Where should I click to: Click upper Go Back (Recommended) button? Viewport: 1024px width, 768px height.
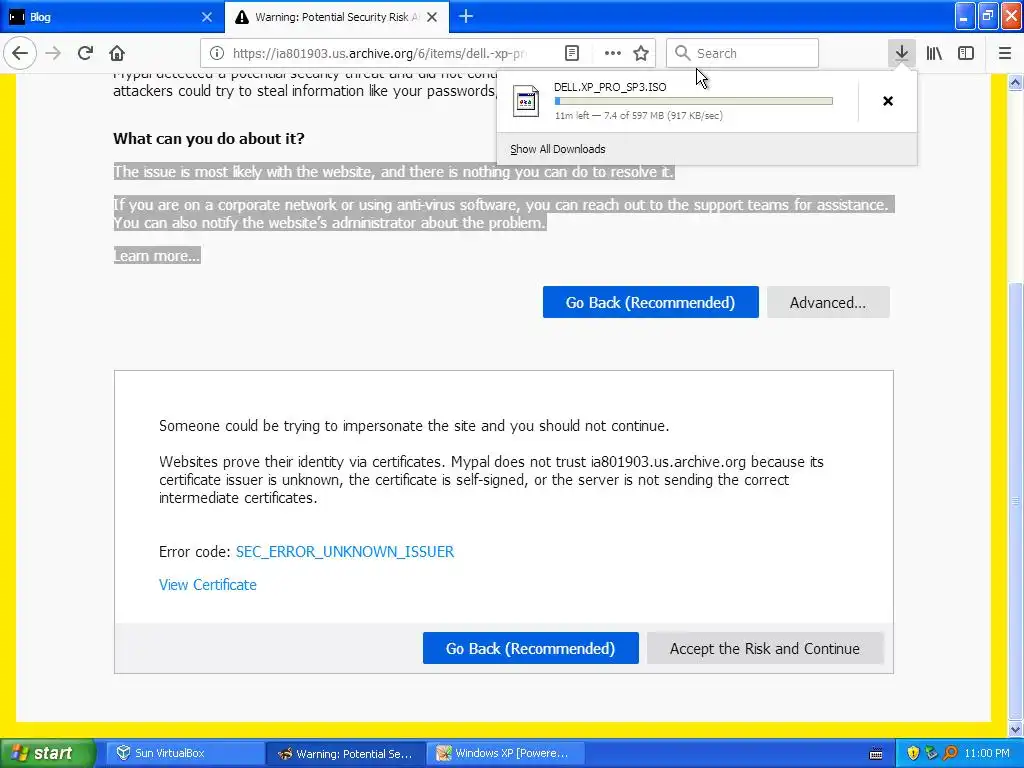point(650,302)
